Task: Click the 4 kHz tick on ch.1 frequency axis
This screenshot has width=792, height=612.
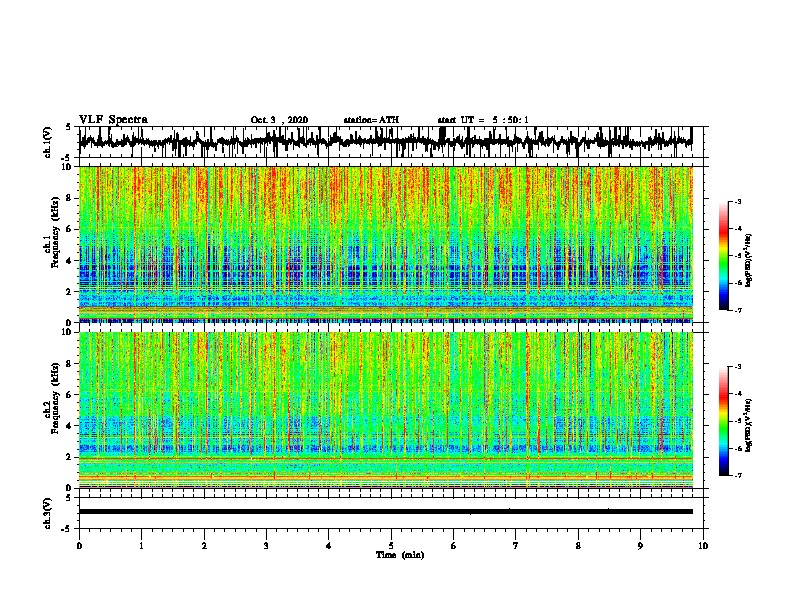Action: click(x=70, y=261)
